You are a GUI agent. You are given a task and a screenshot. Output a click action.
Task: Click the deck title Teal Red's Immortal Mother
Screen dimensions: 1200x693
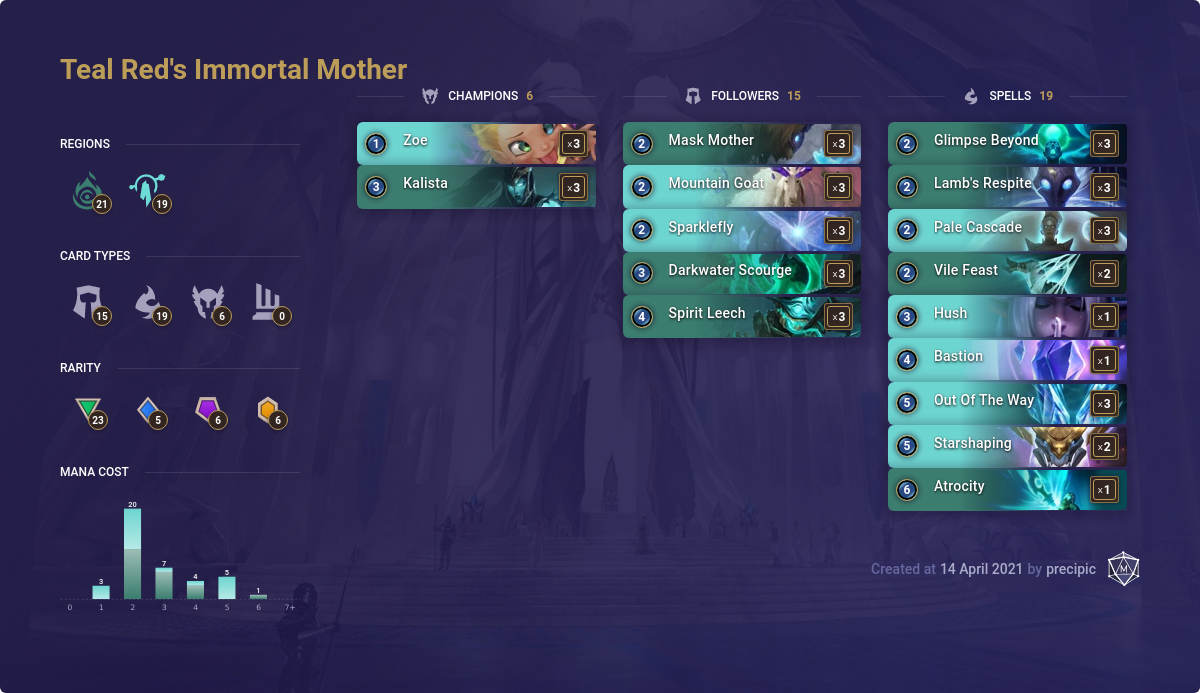pyautogui.click(x=232, y=69)
